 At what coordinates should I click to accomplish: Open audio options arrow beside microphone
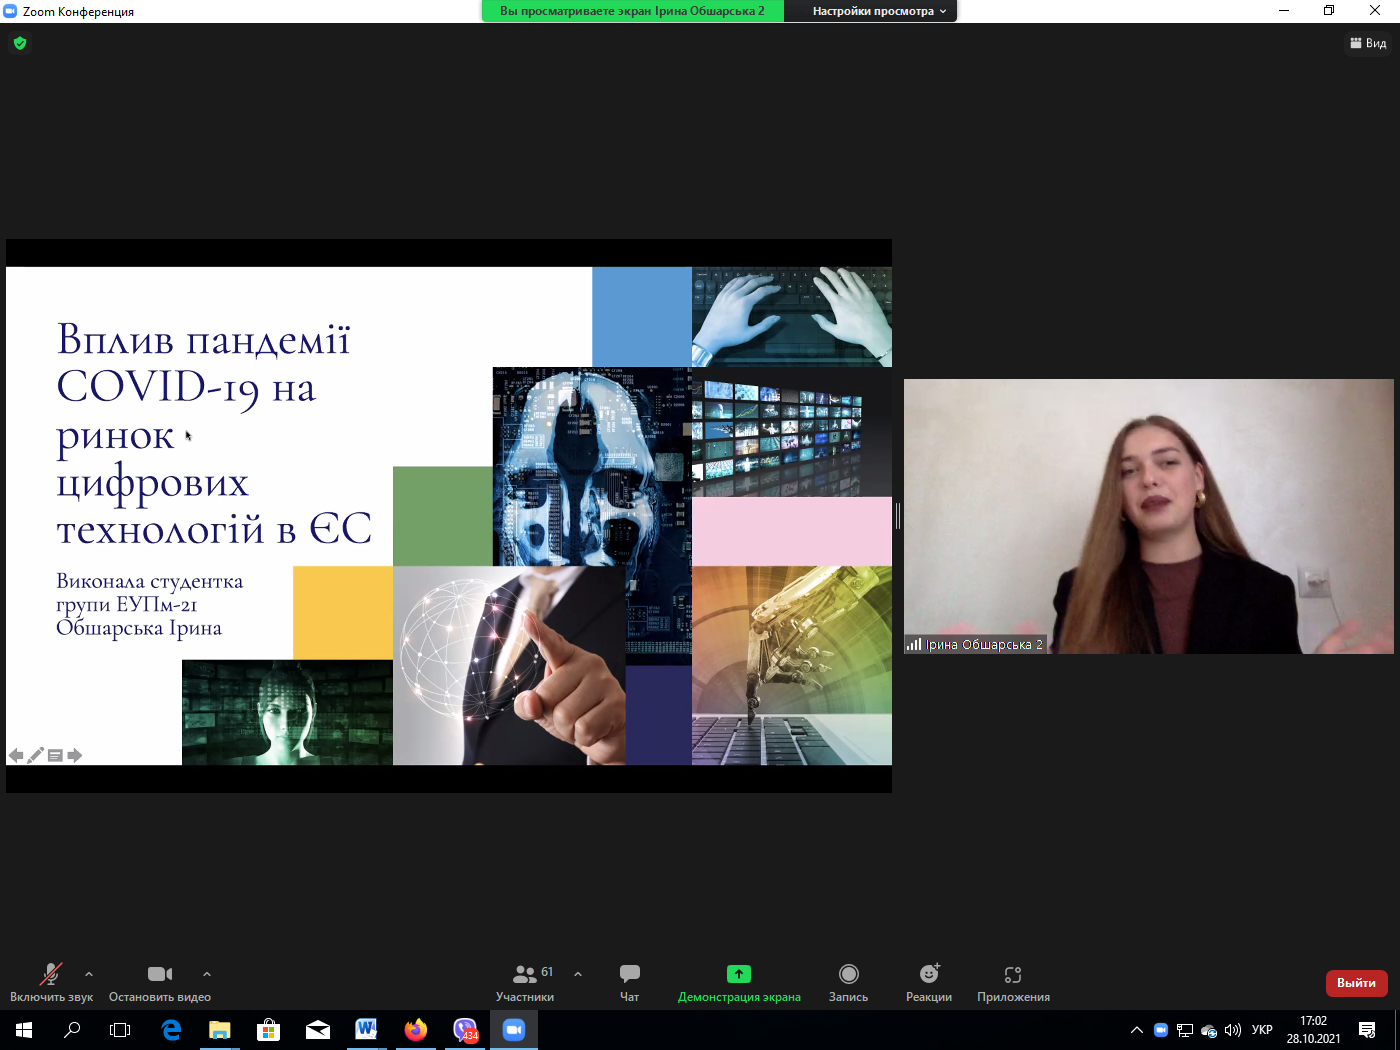pyautogui.click(x=89, y=974)
